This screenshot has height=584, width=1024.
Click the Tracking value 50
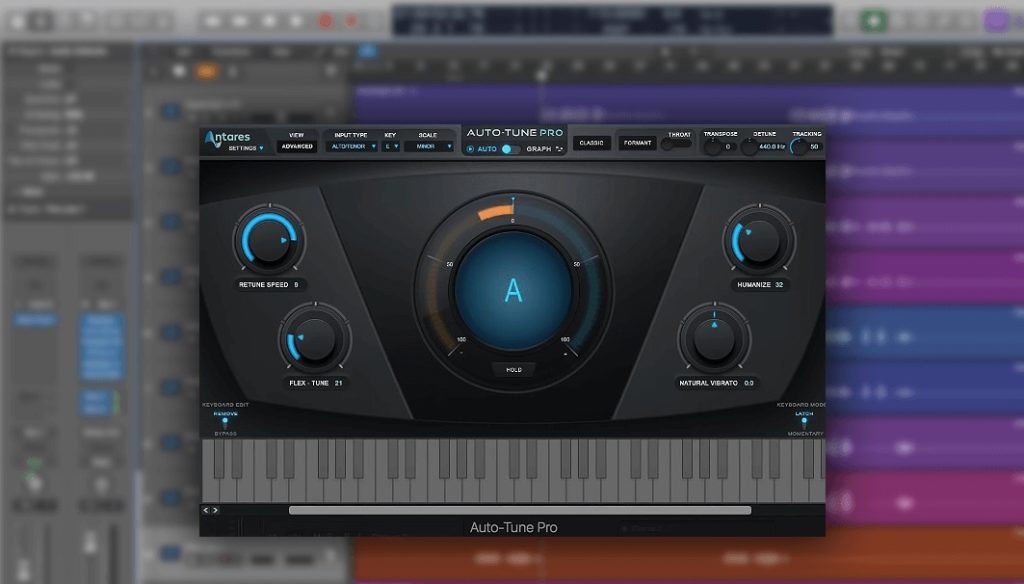coord(814,147)
